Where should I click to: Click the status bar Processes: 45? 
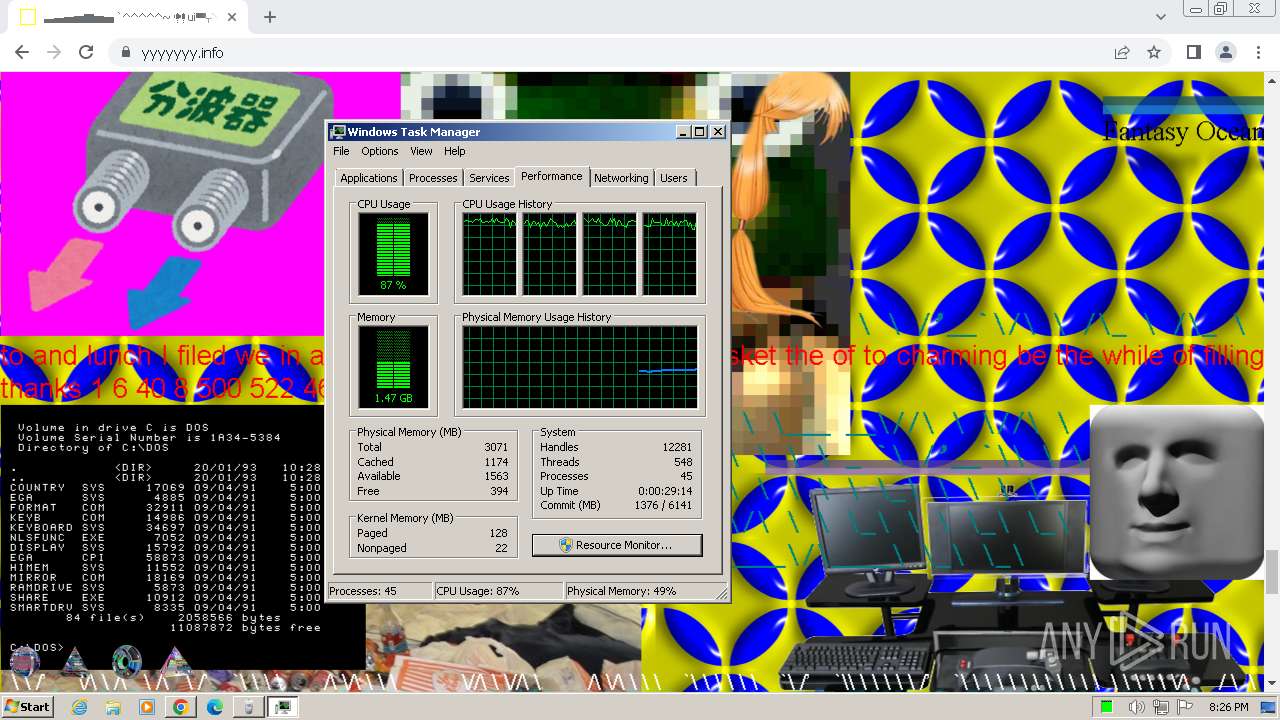(380, 591)
